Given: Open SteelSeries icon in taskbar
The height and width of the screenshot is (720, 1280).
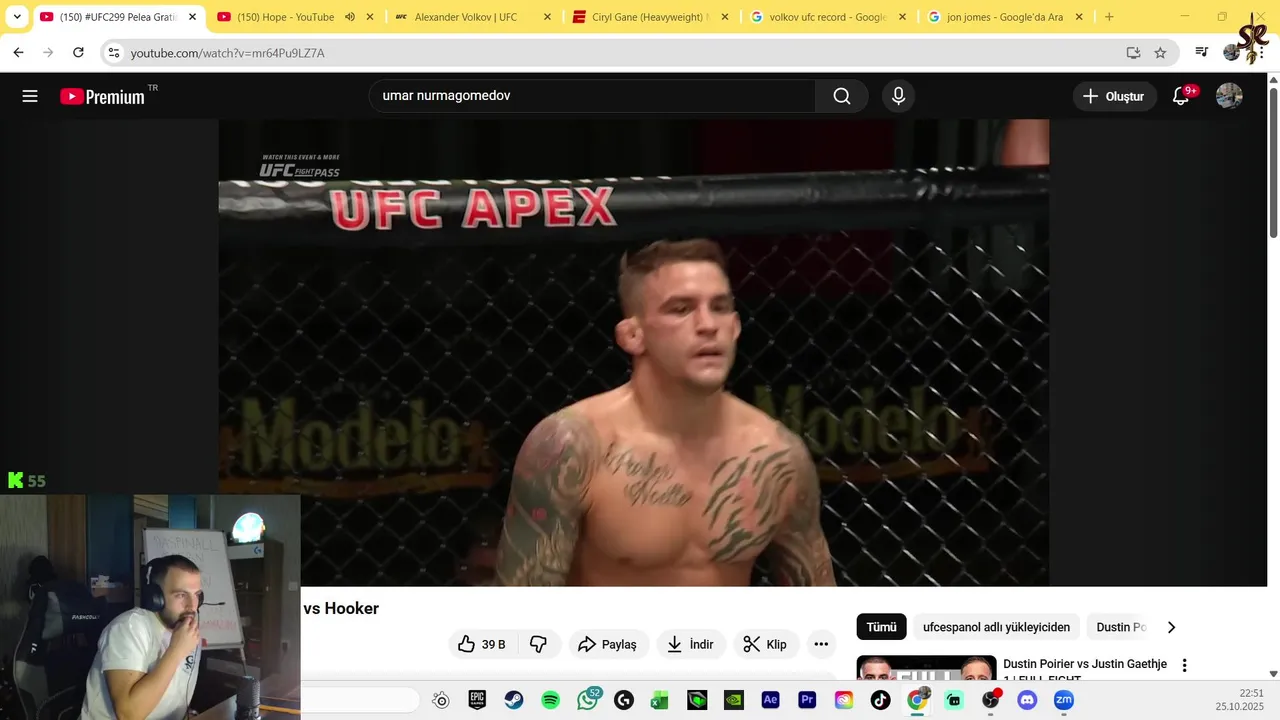Looking at the screenshot, I should (441, 700).
